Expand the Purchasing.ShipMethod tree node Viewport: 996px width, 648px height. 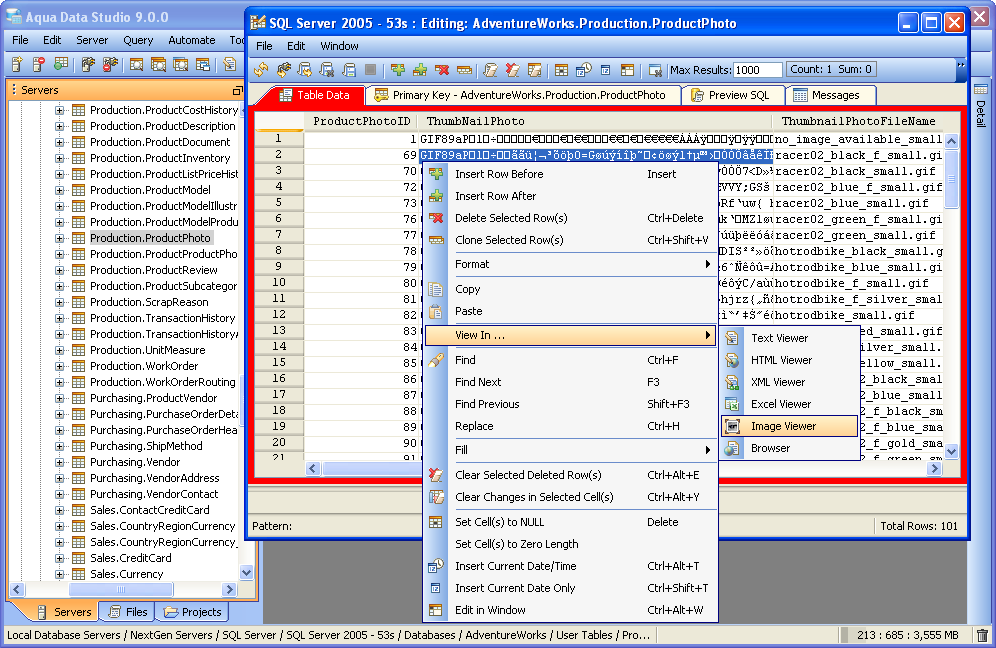tap(60, 446)
